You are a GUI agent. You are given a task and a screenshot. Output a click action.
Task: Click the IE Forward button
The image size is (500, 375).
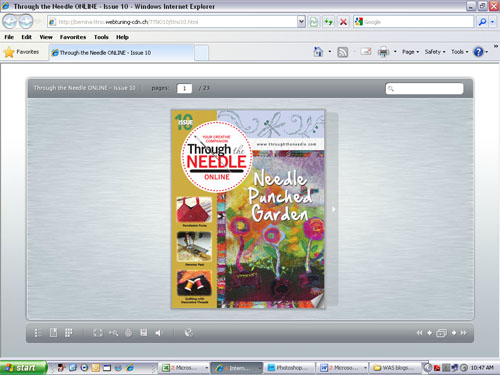click(26, 22)
